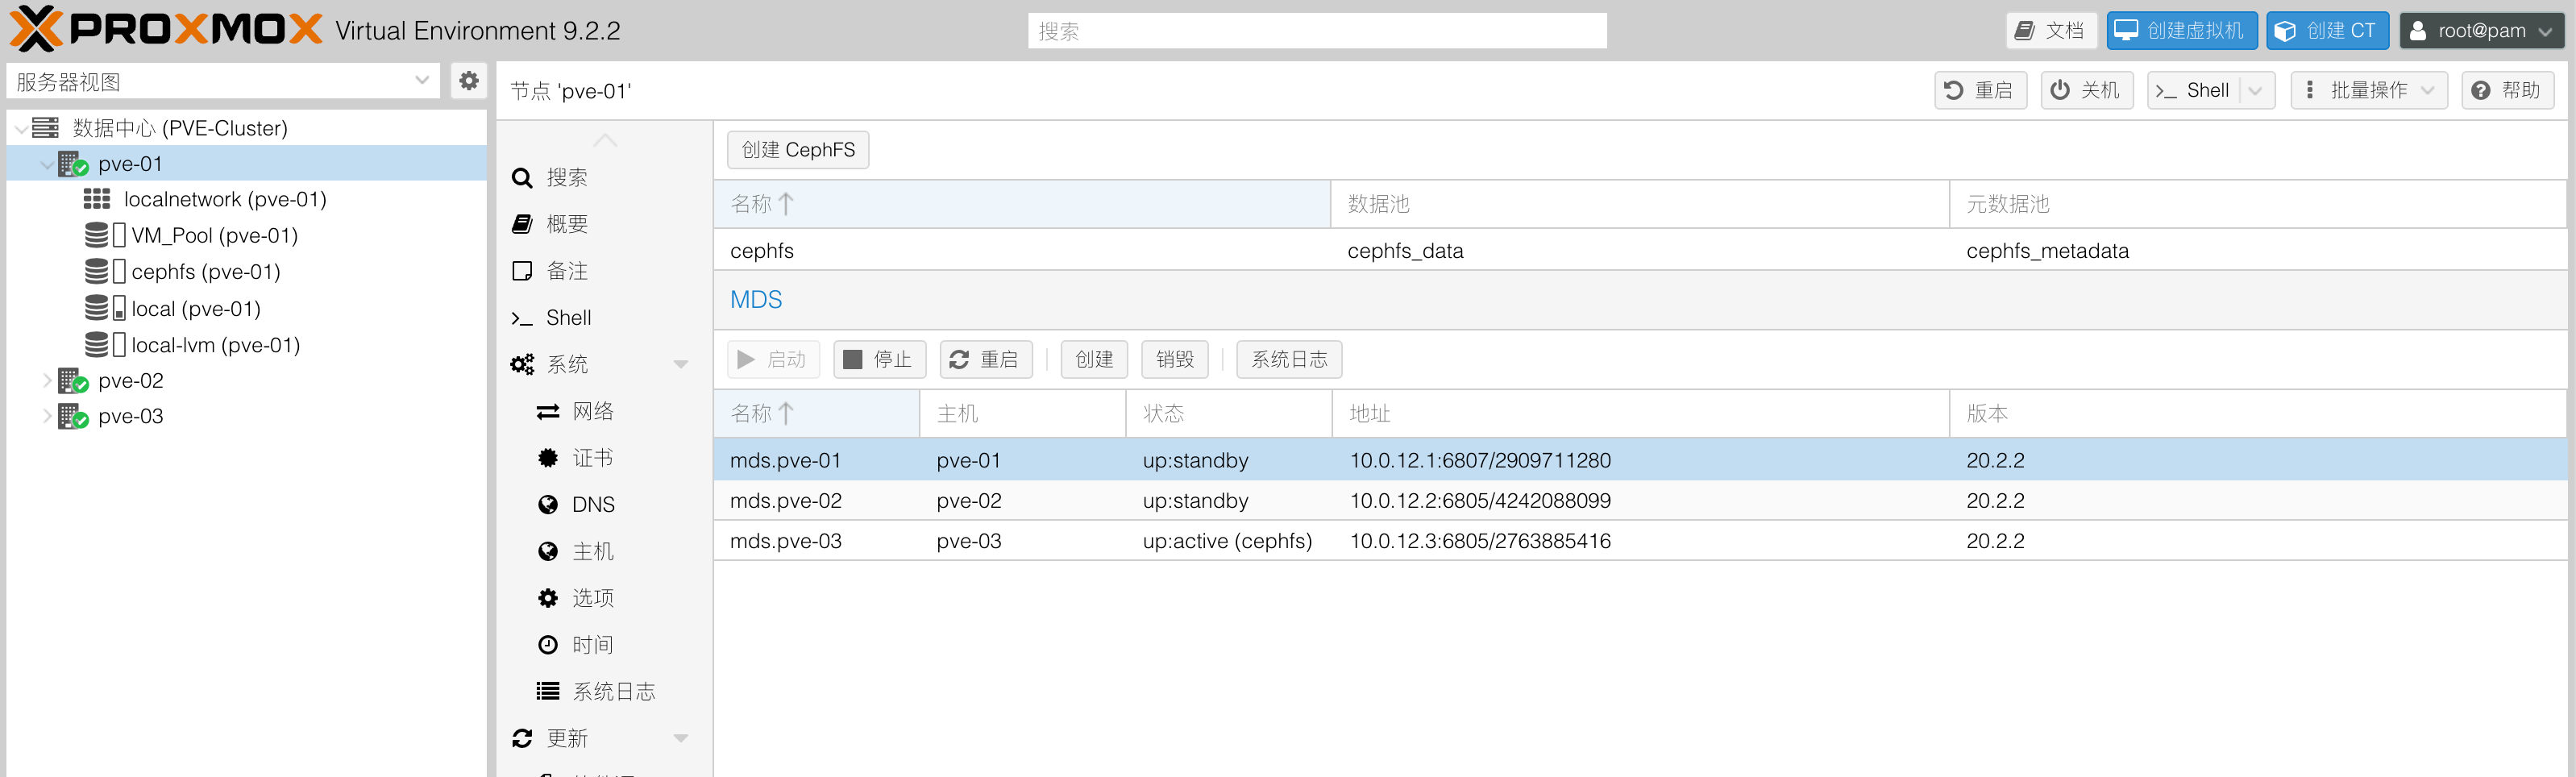
Task: Focus the top search field
Action: [x=1317, y=31]
